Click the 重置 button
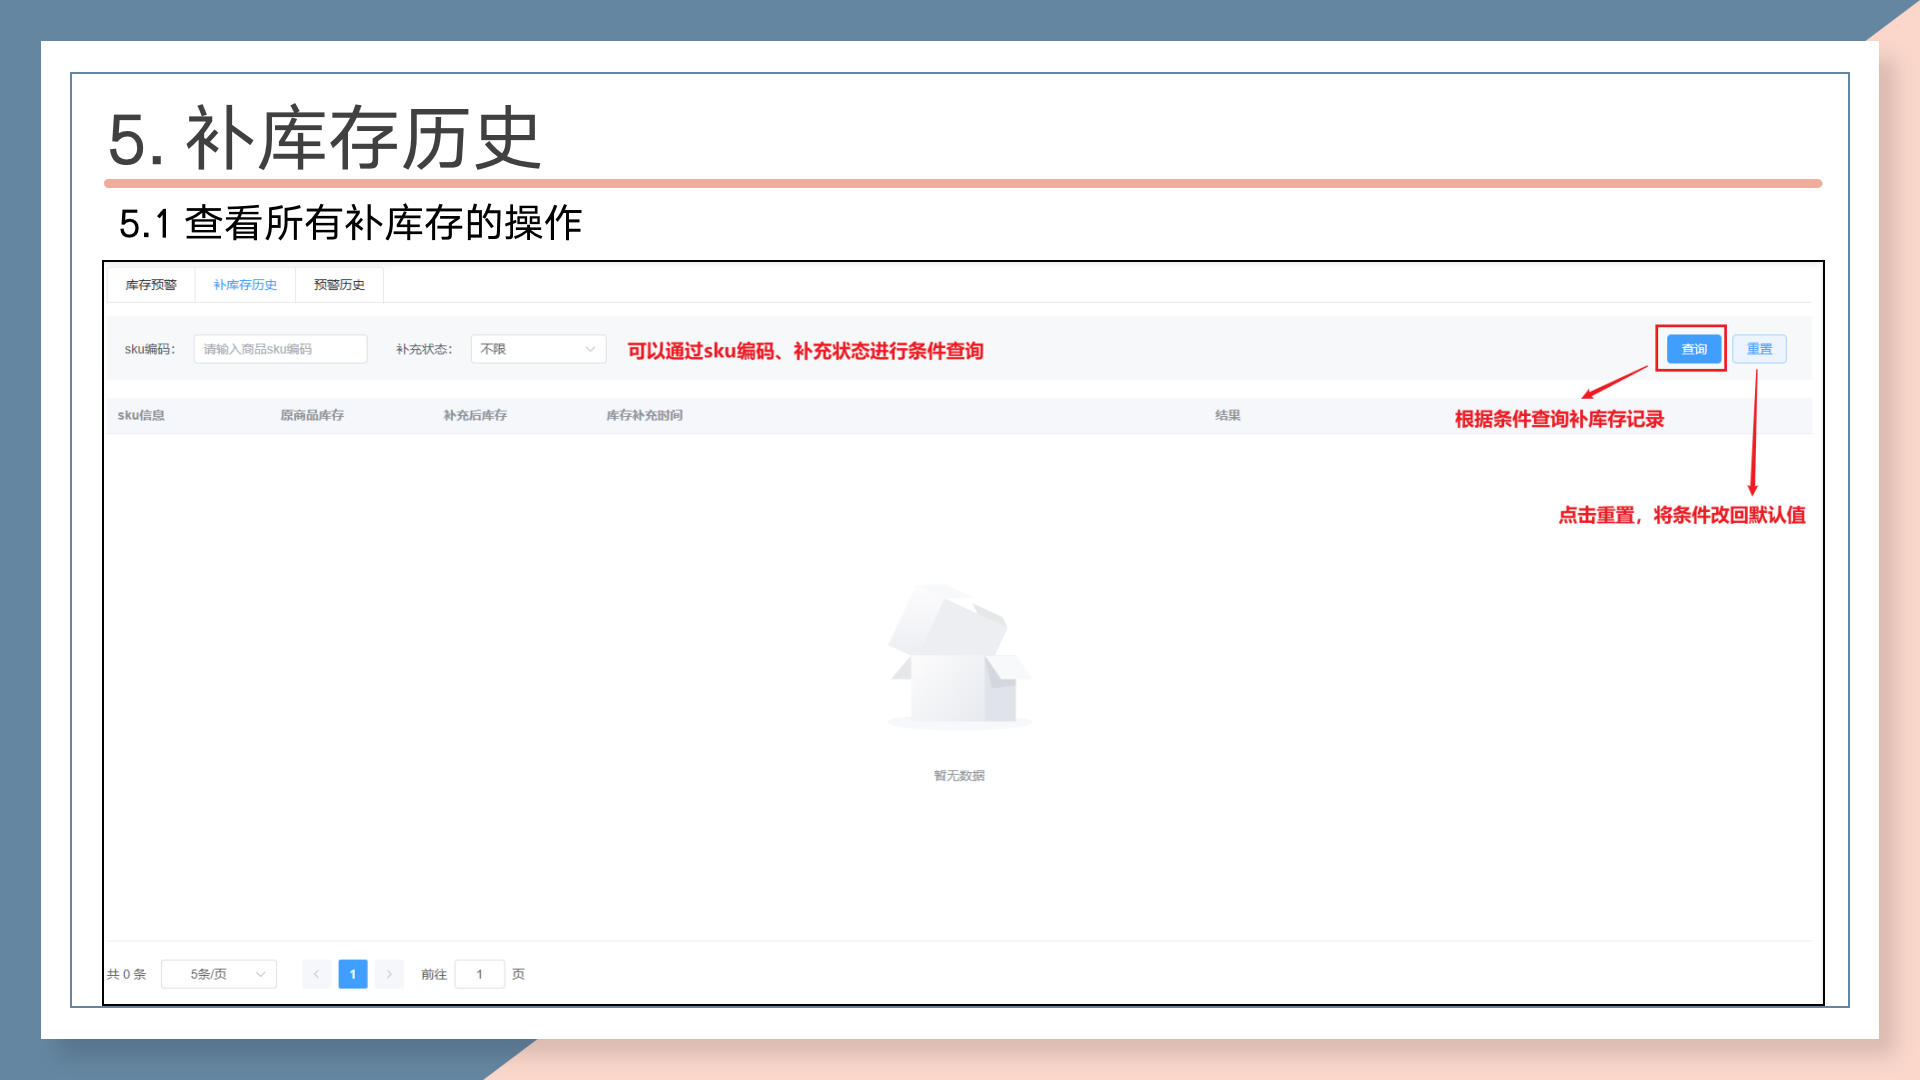1920x1080 pixels. coord(1759,349)
